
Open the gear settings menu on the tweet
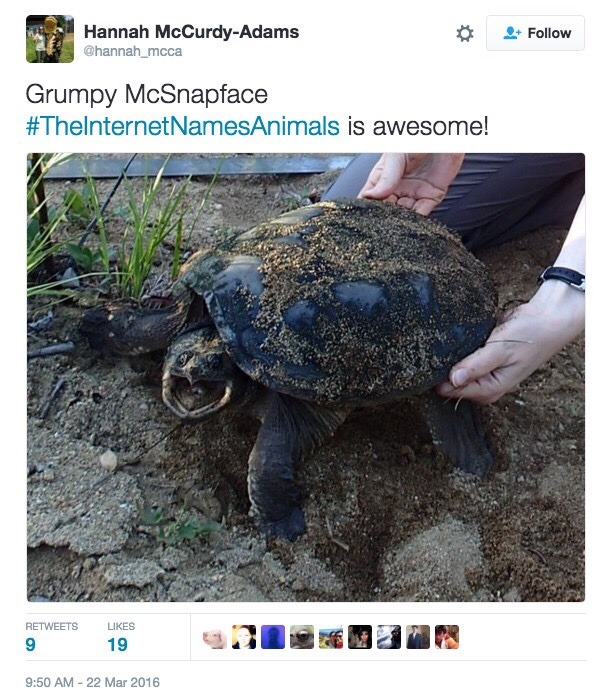coord(465,33)
